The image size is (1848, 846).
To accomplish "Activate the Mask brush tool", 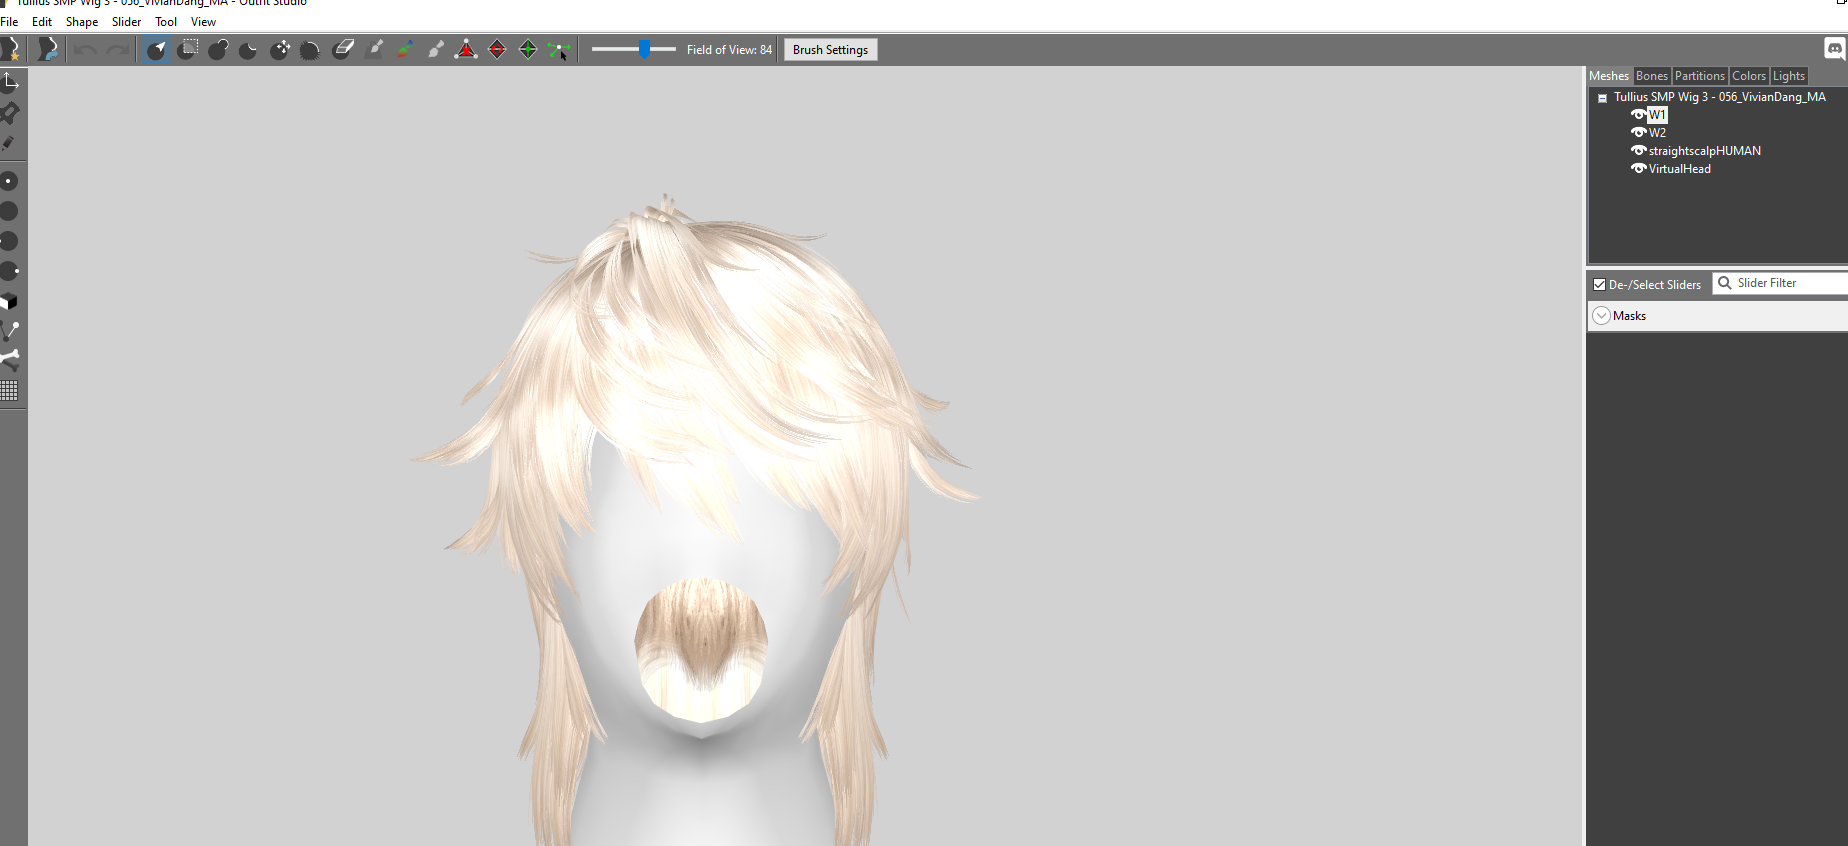I will click(187, 49).
